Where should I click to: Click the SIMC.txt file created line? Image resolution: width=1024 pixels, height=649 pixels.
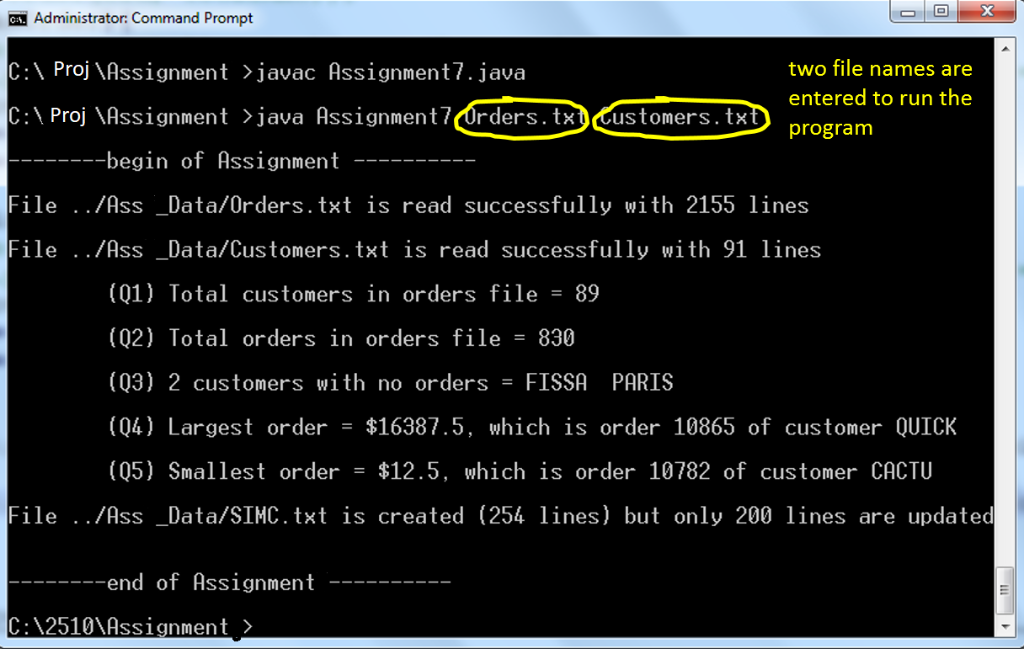point(501,516)
